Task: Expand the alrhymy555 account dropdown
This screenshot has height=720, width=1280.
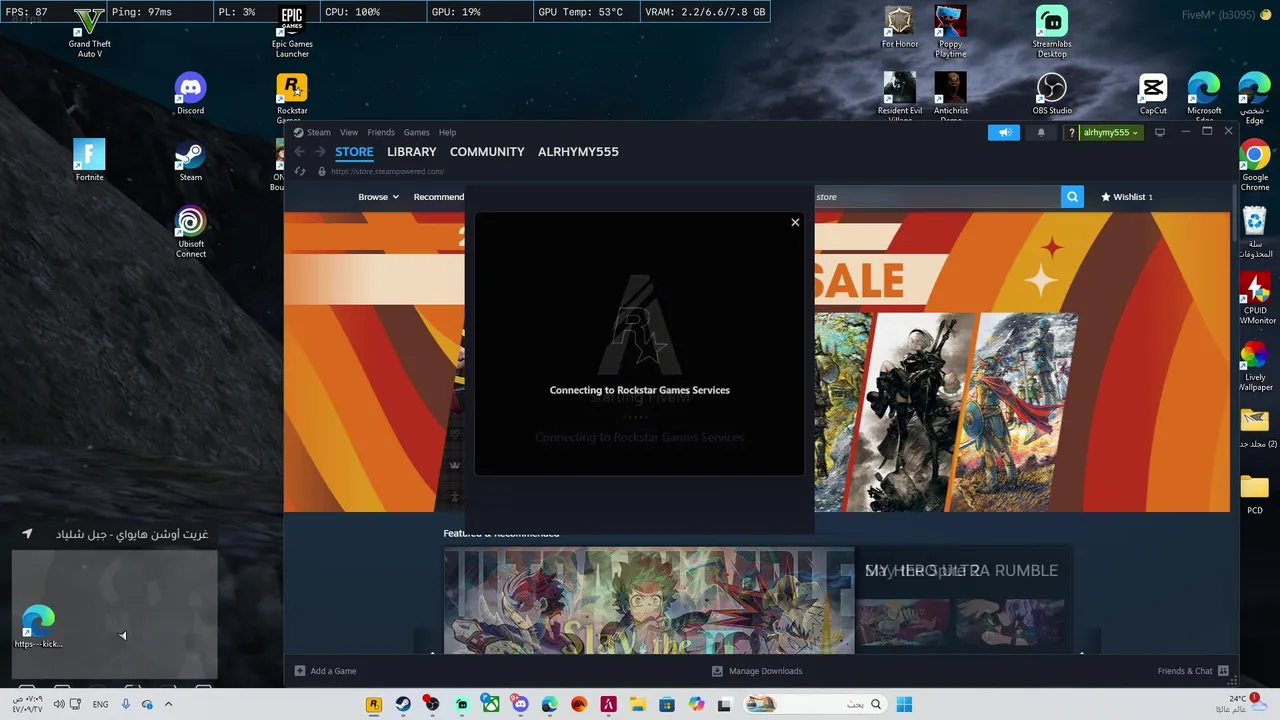Action: [x=1111, y=132]
